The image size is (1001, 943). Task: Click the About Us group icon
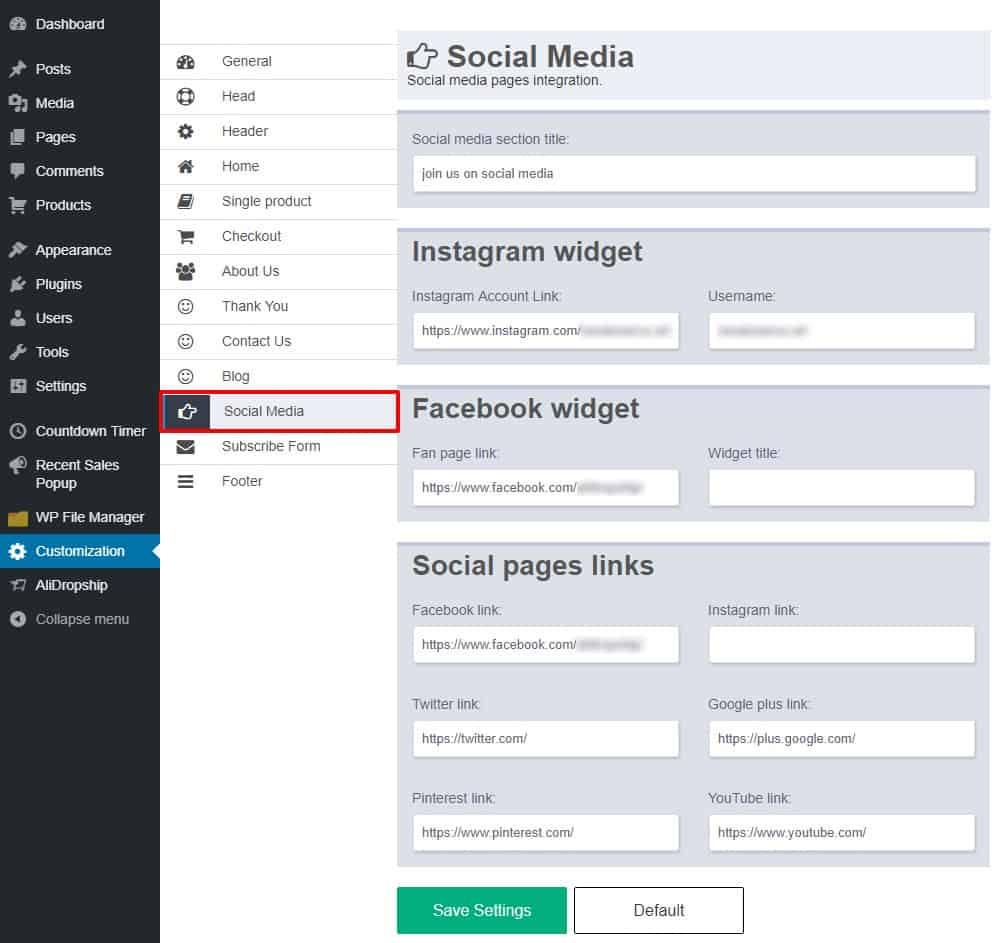pos(186,271)
